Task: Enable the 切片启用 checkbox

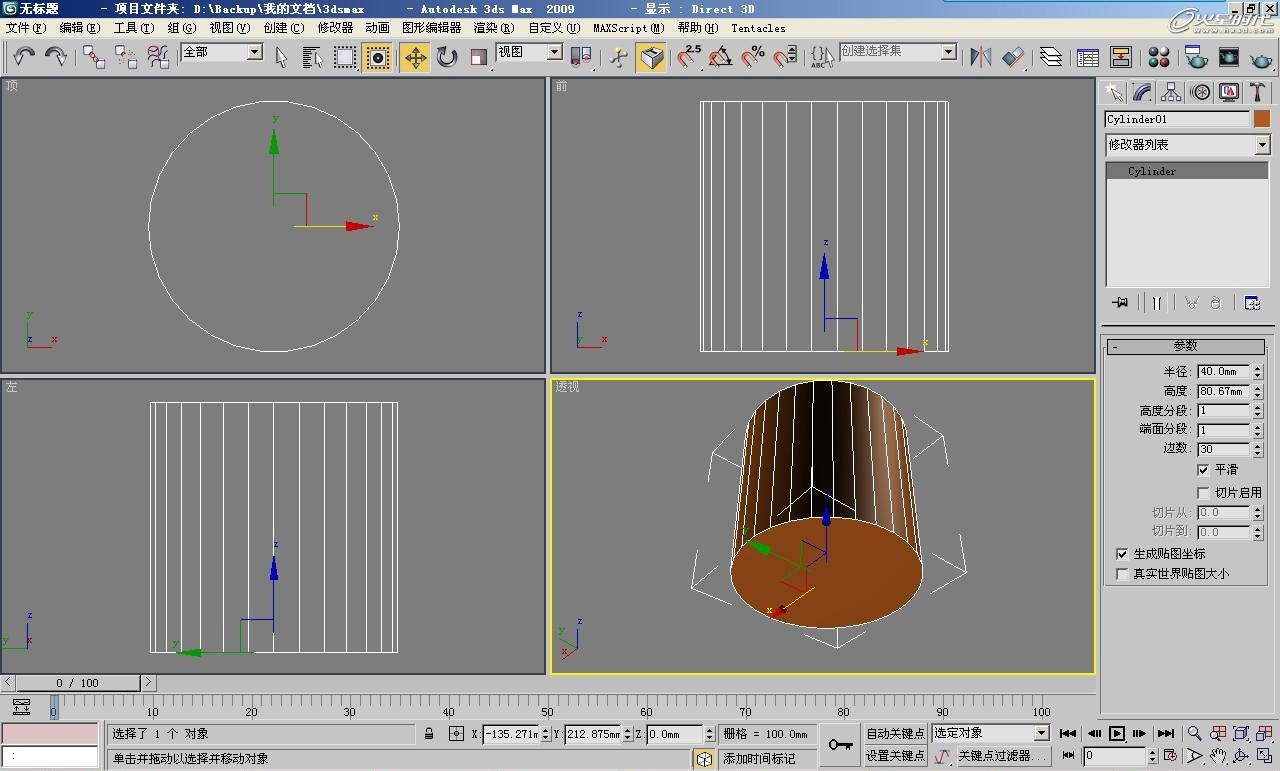Action: pos(1203,493)
